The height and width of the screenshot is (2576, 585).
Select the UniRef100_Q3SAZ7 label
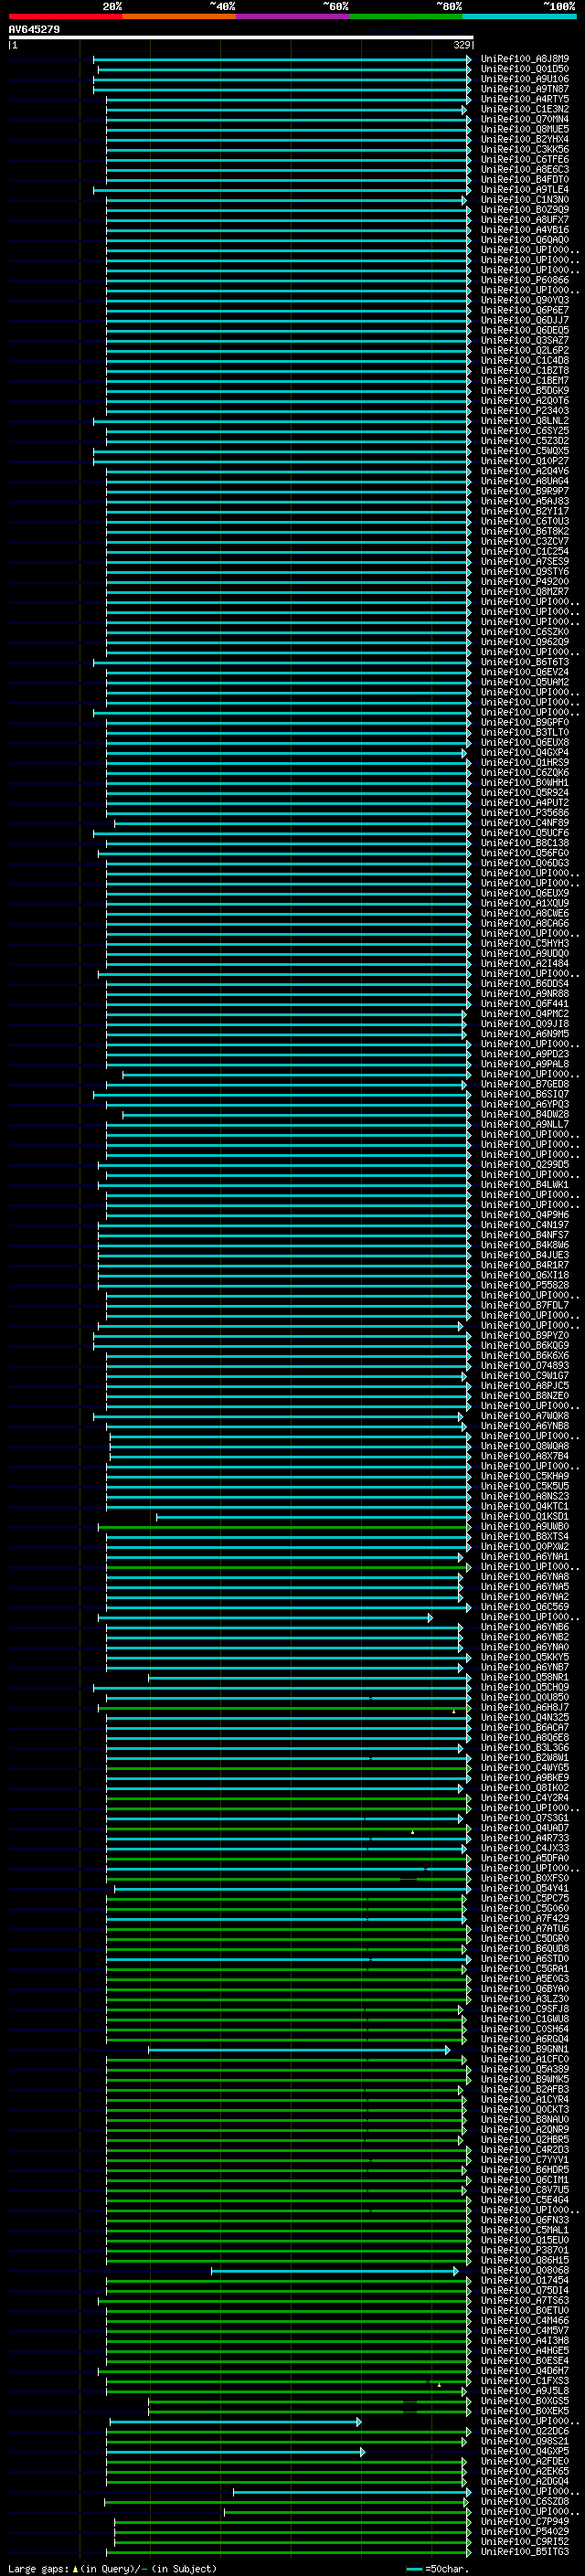point(525,340)
